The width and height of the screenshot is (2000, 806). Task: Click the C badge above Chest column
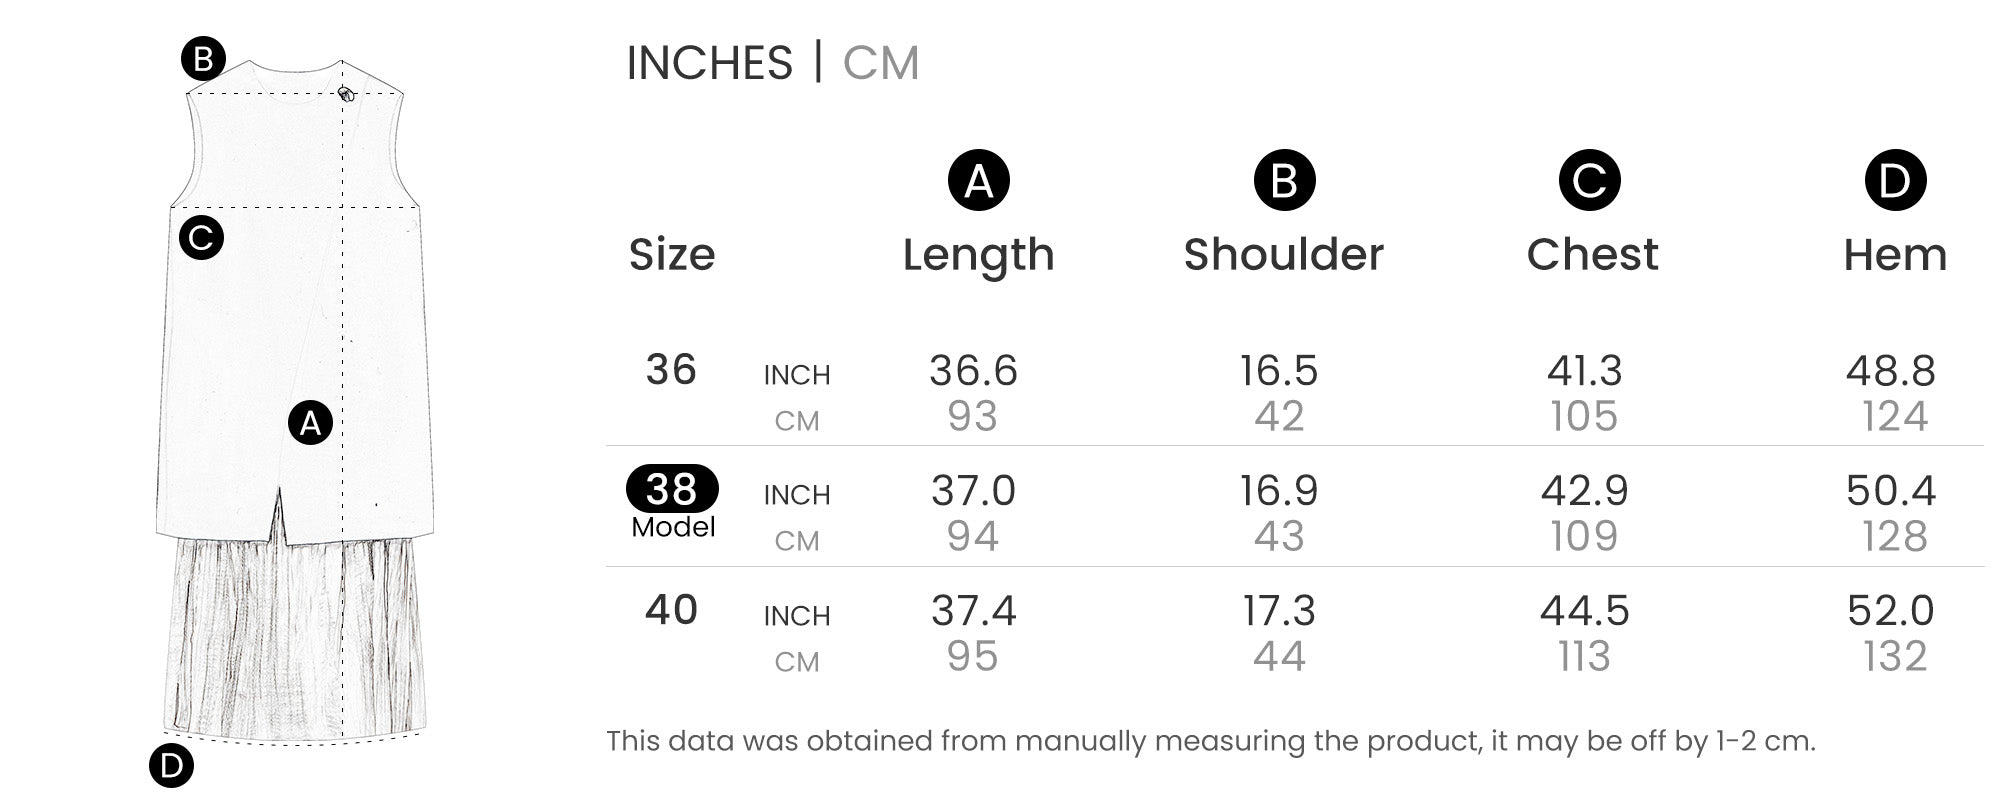(x=1589, y=181)
